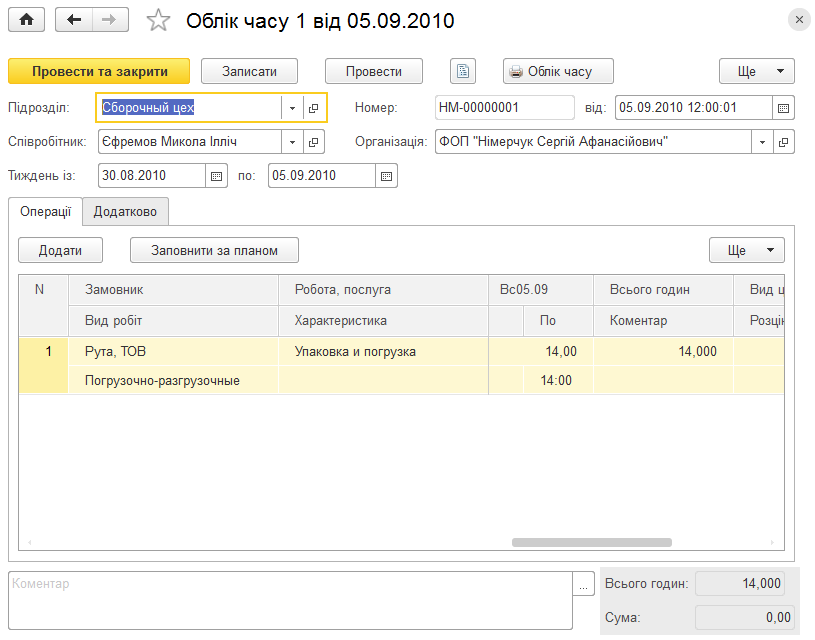This screenshot has width=815, height=640.
Task: Open calendar for document date field
Action: 783,108
